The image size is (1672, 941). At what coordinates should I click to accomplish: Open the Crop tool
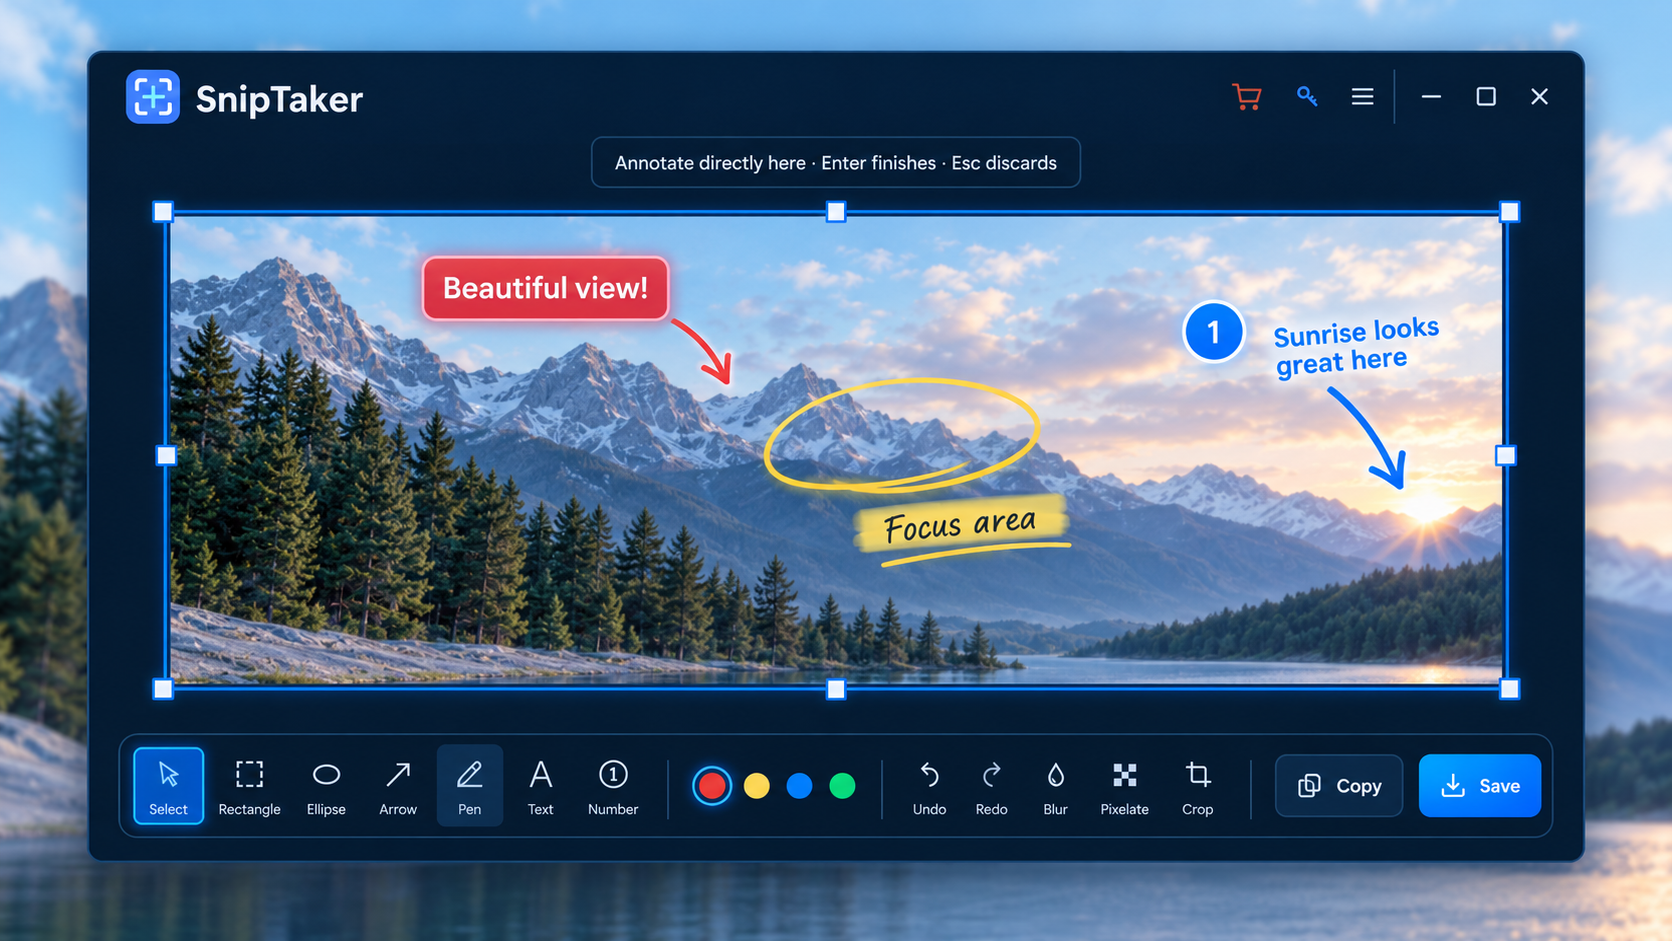(1197, 786)
